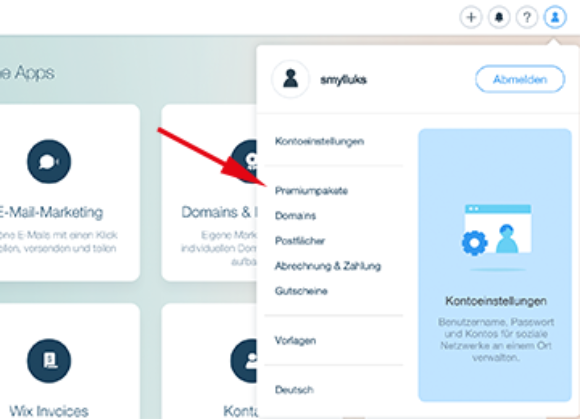Open help with the question mark icon

(527, 17)
